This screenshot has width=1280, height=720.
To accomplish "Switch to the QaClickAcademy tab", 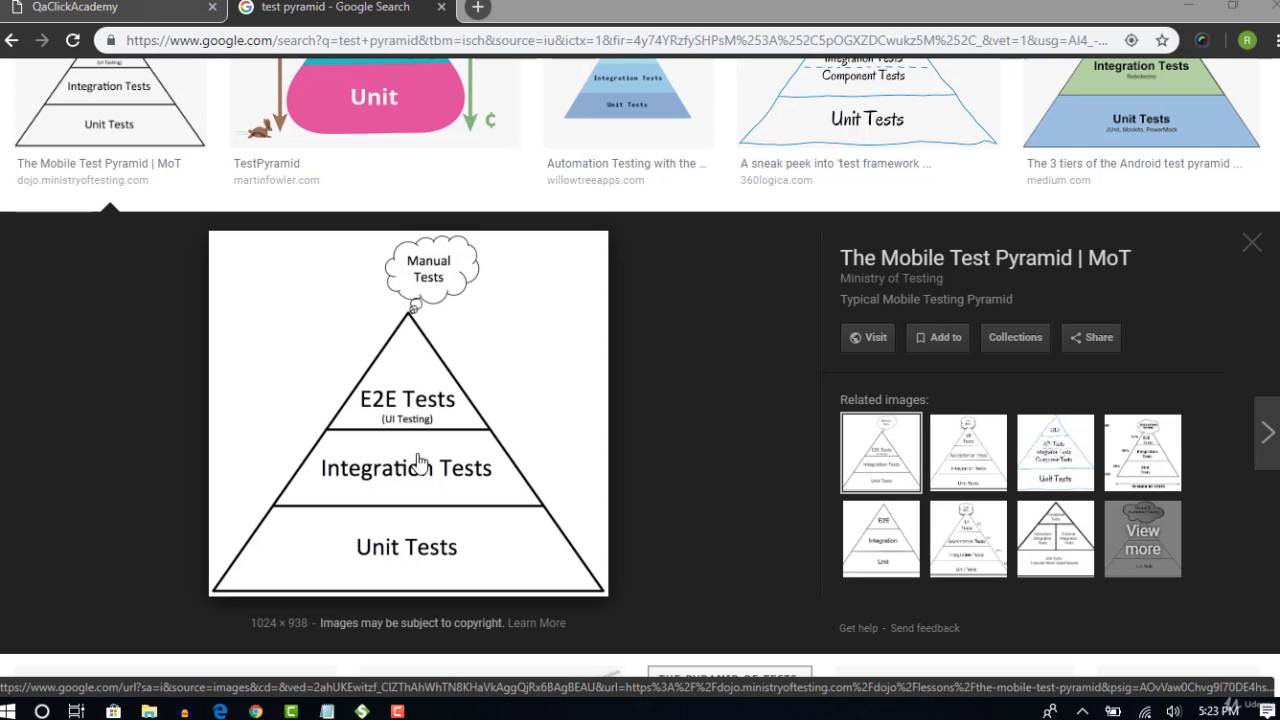I will (x=110, y=7).
